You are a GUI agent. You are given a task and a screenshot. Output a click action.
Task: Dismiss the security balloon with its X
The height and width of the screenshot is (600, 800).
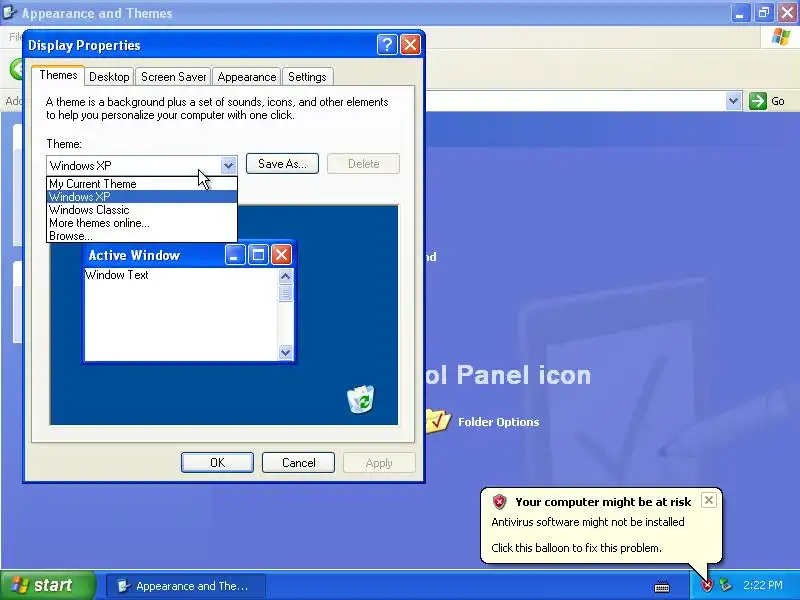(x=709, y=500)
